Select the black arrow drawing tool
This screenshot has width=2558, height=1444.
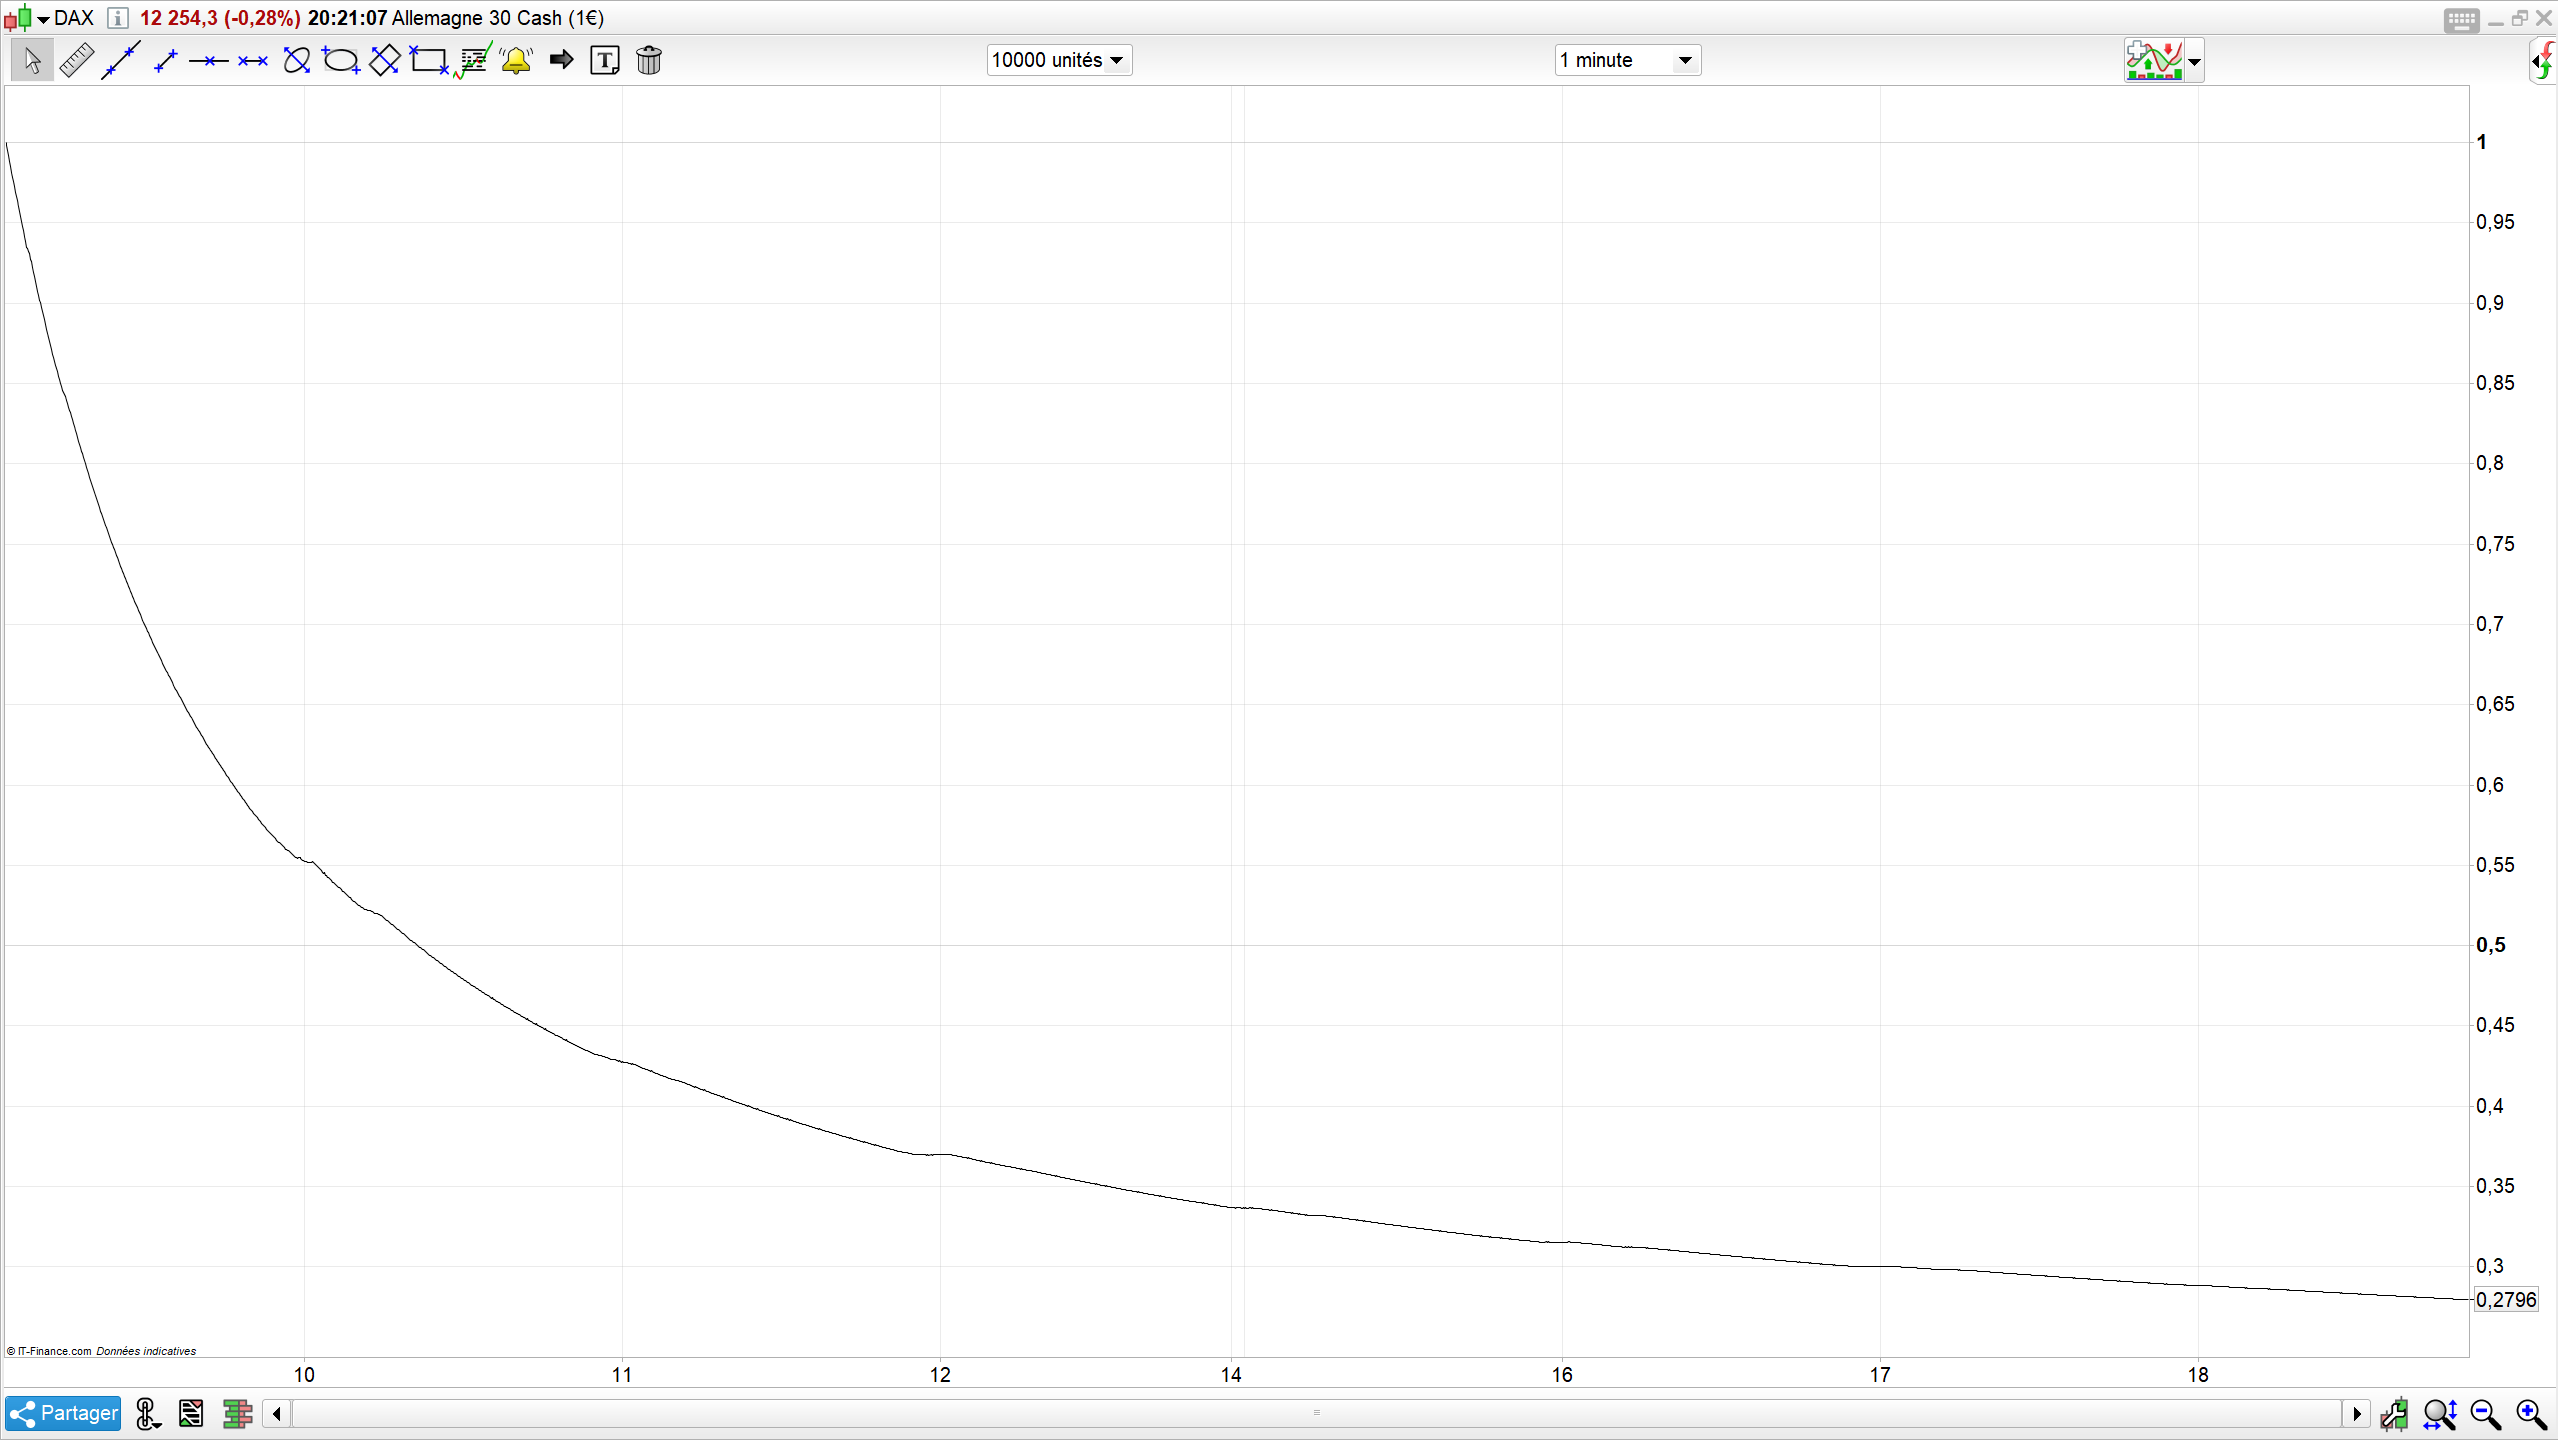coord(561,61)
